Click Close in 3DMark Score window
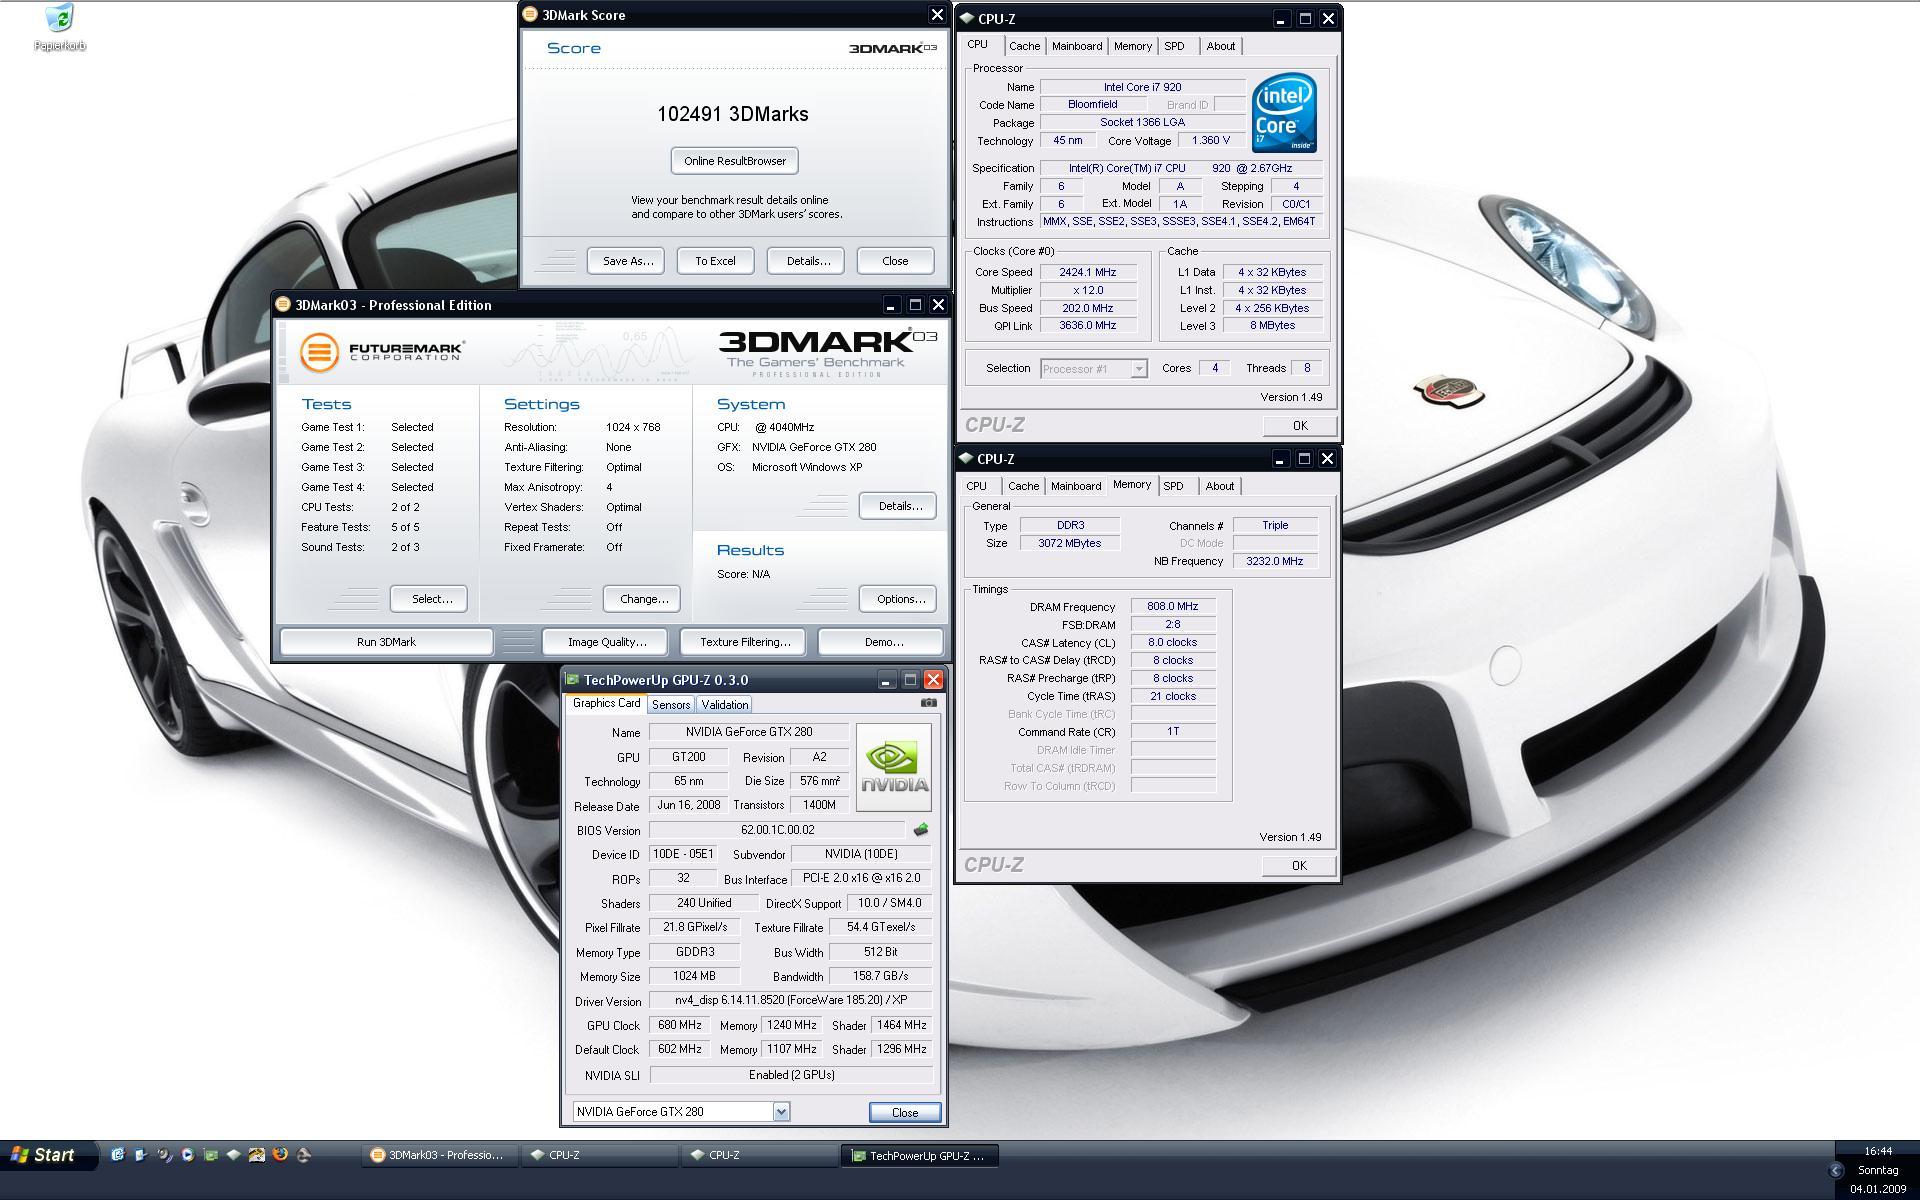The width and height of the screenshot is (1920, 1200). pyautogui.click(x=895, y=261)
